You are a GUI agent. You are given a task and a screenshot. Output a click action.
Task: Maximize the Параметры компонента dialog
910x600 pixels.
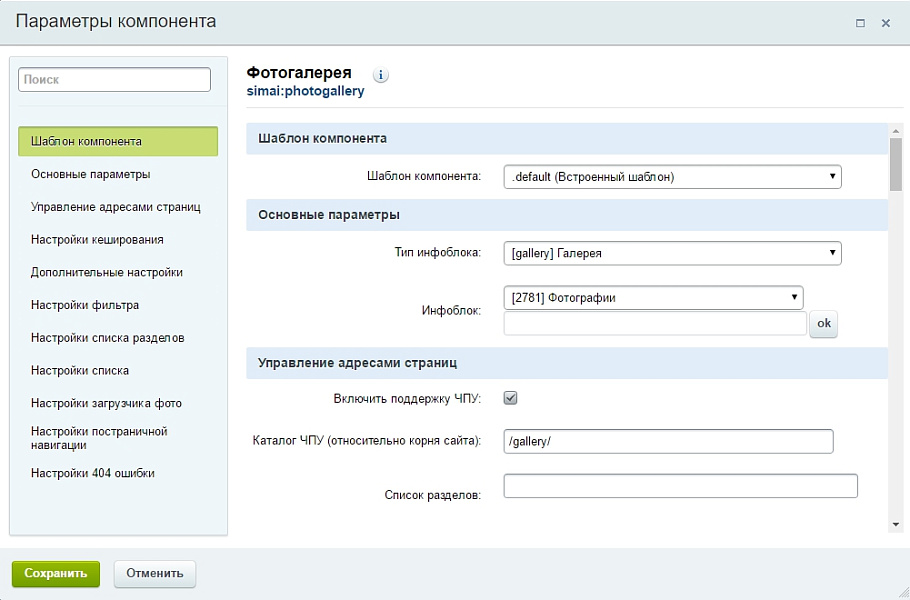860,23
